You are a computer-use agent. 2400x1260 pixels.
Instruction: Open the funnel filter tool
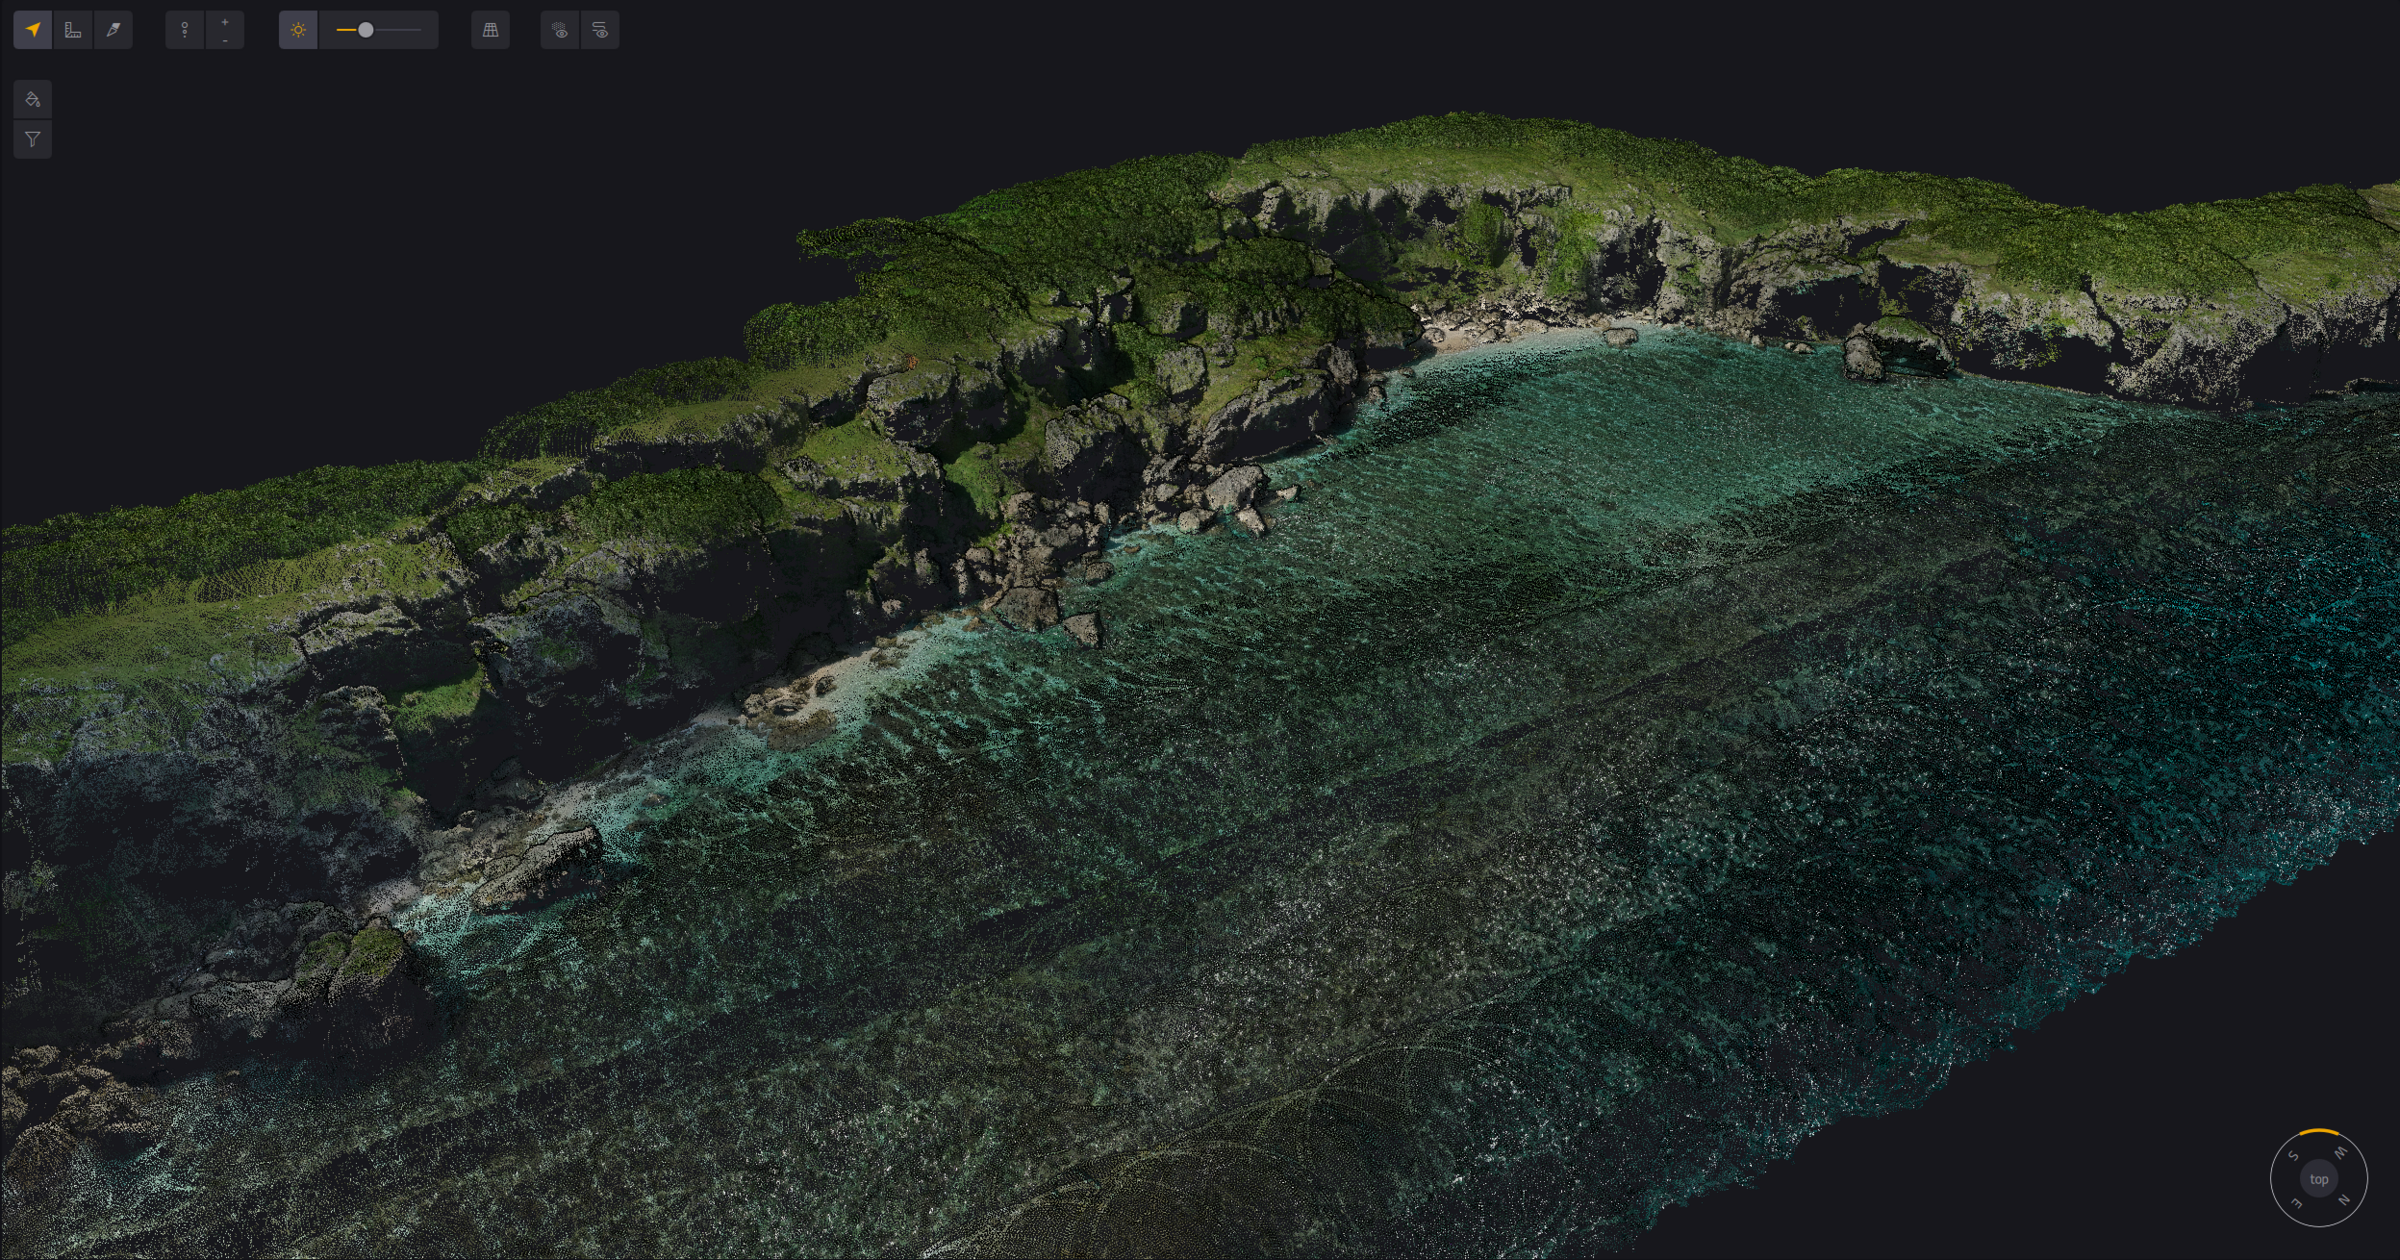[x=33, y=139]
